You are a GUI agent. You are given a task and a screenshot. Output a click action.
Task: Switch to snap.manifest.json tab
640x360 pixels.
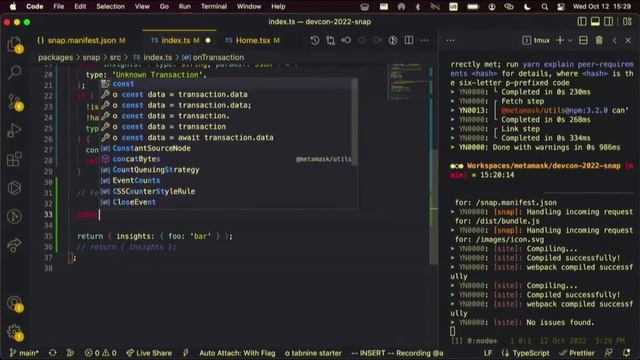pyautogui.click(x=81, y=40)
